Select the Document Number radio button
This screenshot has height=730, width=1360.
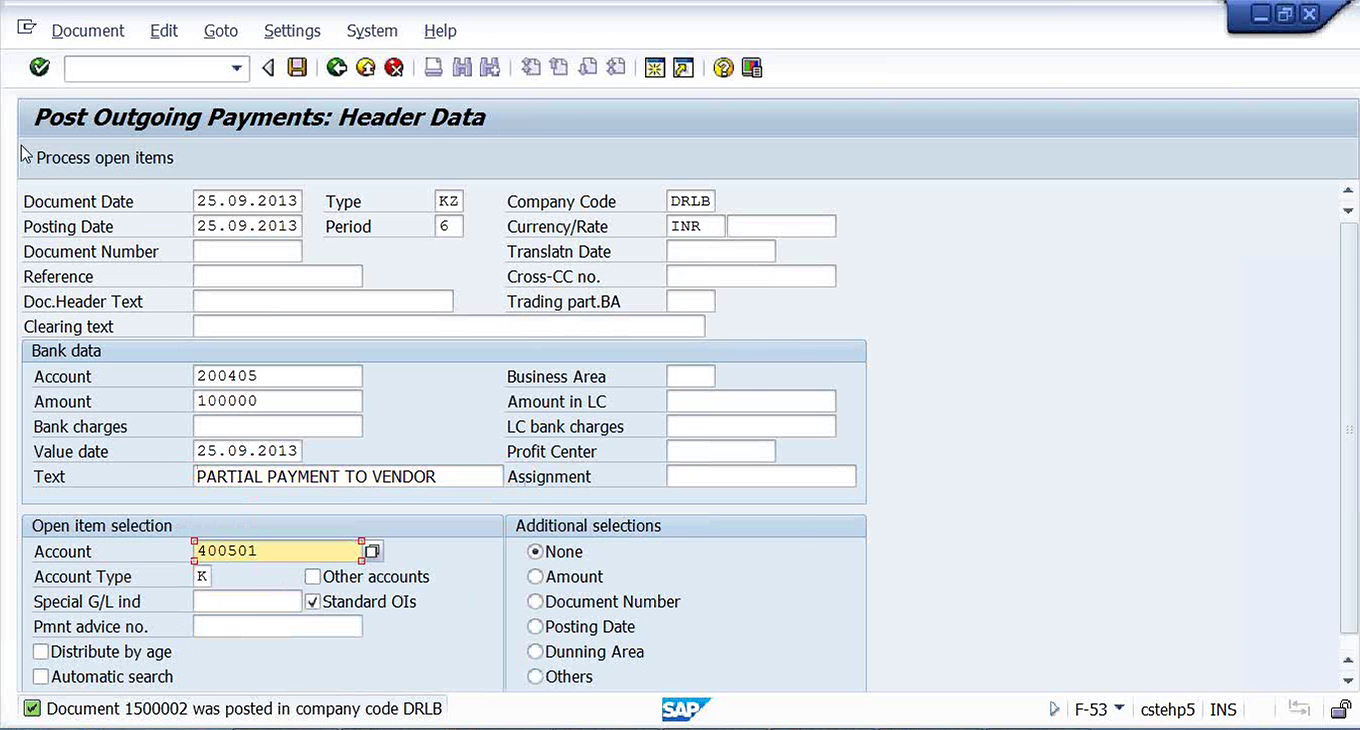point(536,602)
